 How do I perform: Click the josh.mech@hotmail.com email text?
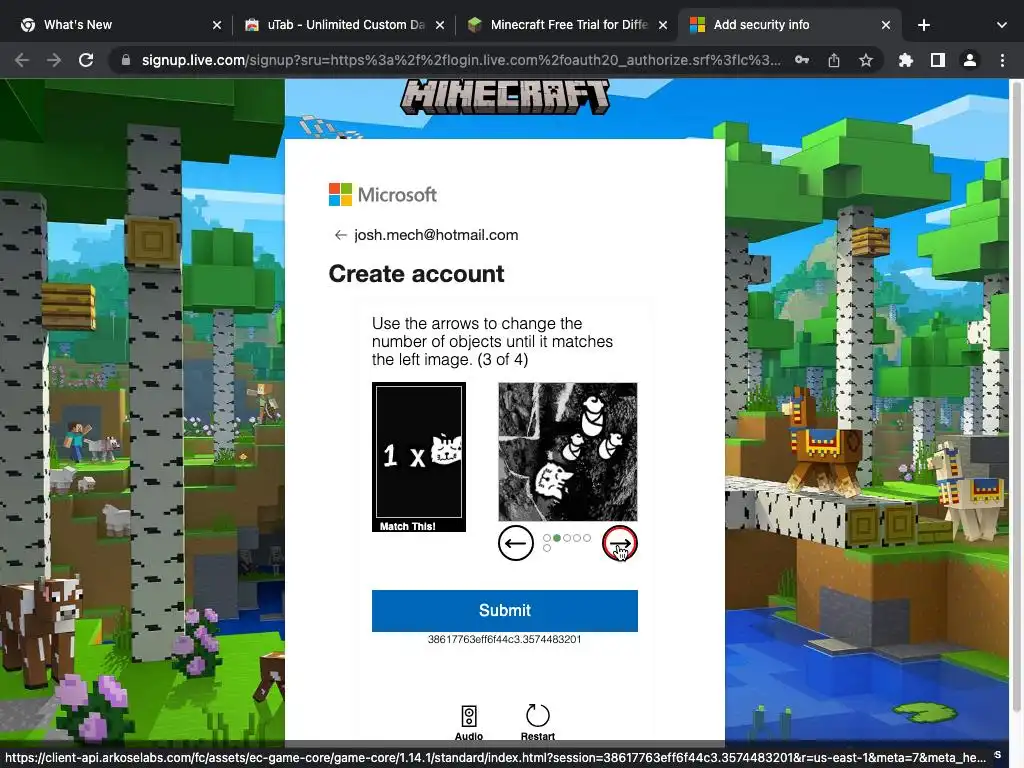(x=436, y=235)
